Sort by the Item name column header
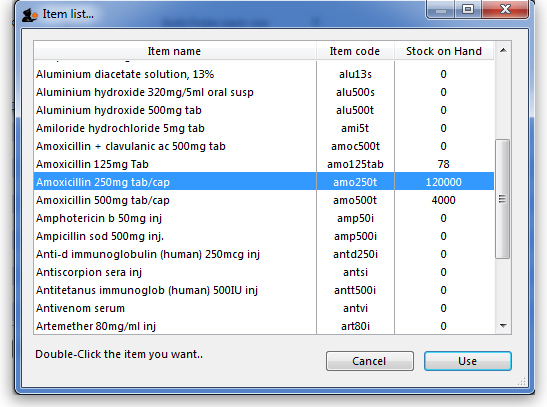 pyautogui.click(x=175, y=51)
